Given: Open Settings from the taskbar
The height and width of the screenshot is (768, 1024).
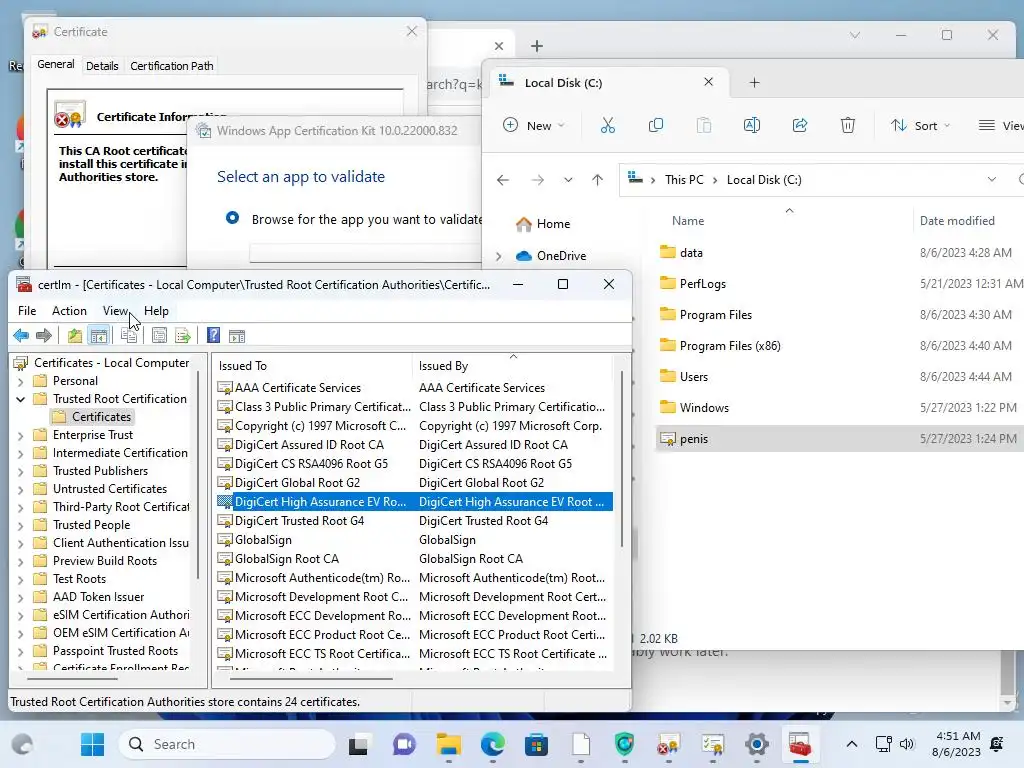Looking at the screenshot, I should pos(756,744).
